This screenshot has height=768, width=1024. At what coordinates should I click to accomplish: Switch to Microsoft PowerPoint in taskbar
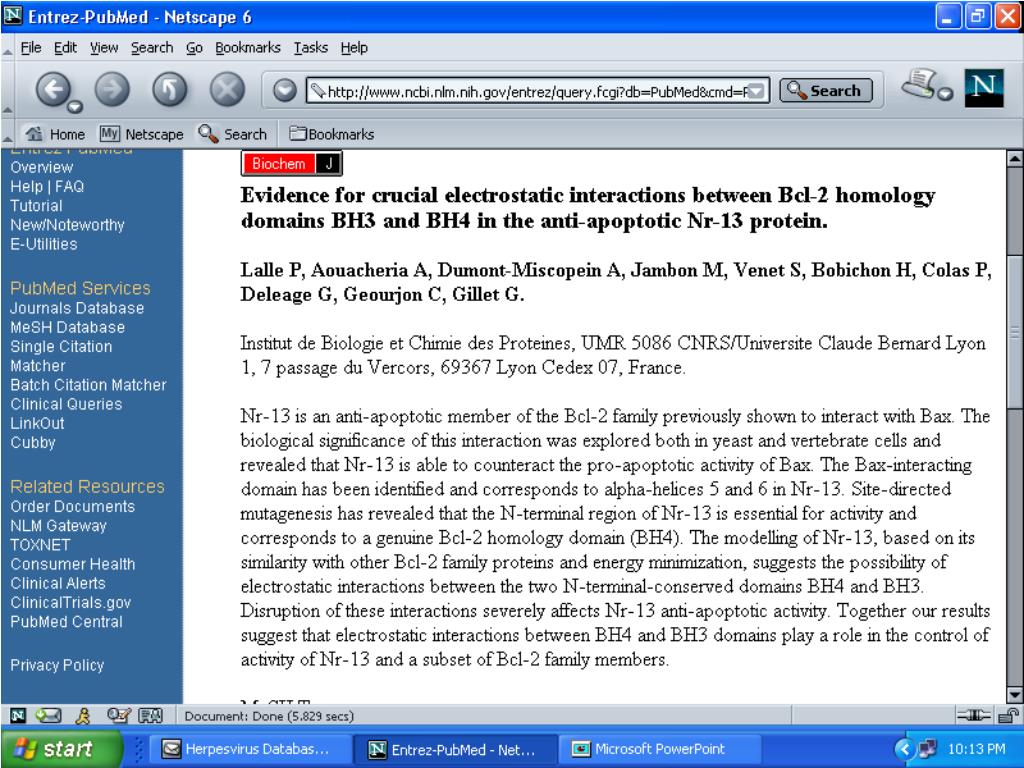660,749
